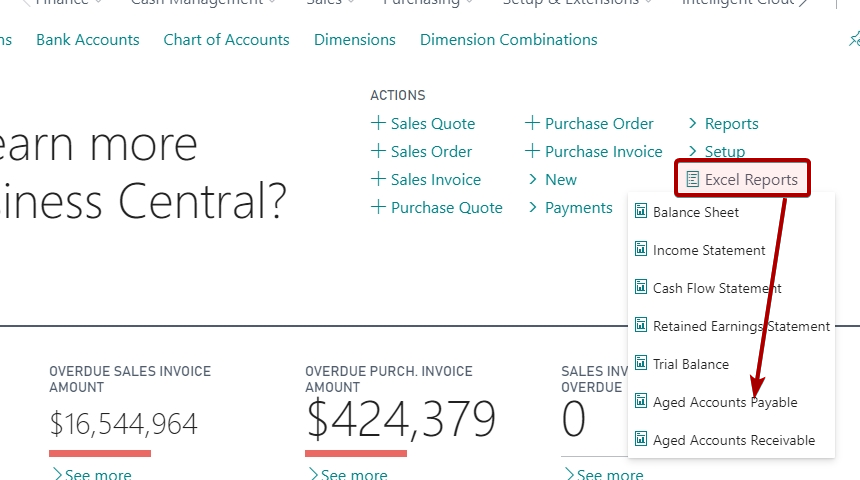The width and height of the screenshot is (860, 480).
Task: Click the Aged Accounts Payable icon
Action: [641, 401]
